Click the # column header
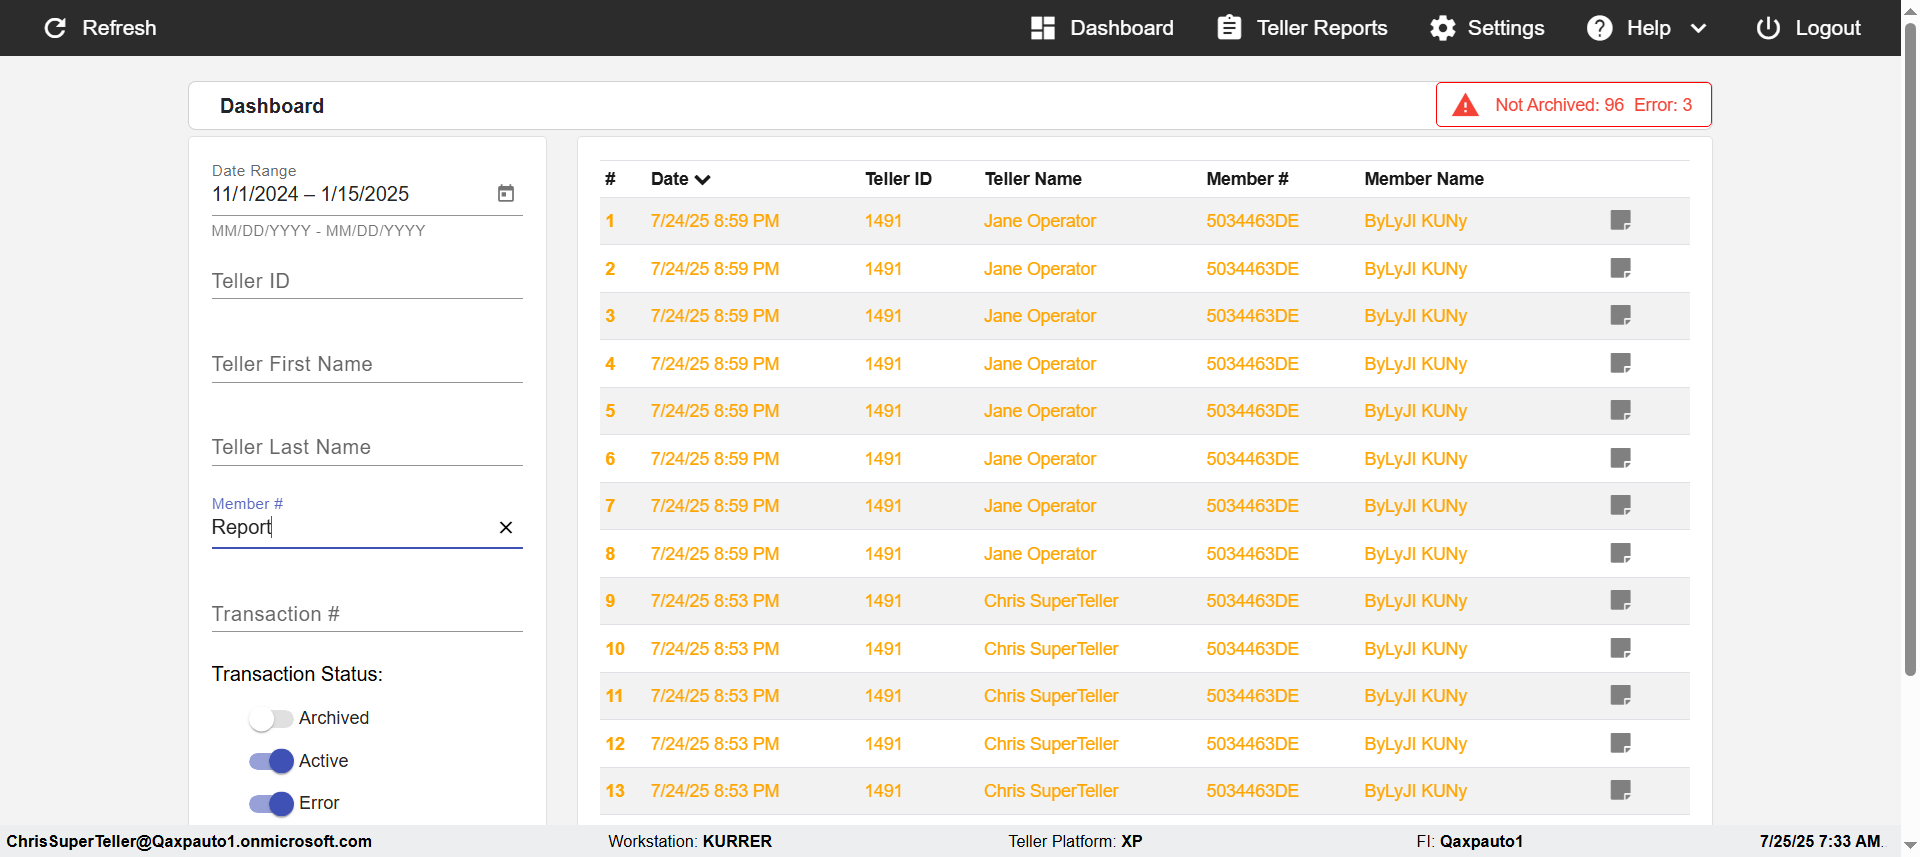Image resolution: width=1920 pixels, height=857 pixels. point(610,179)
